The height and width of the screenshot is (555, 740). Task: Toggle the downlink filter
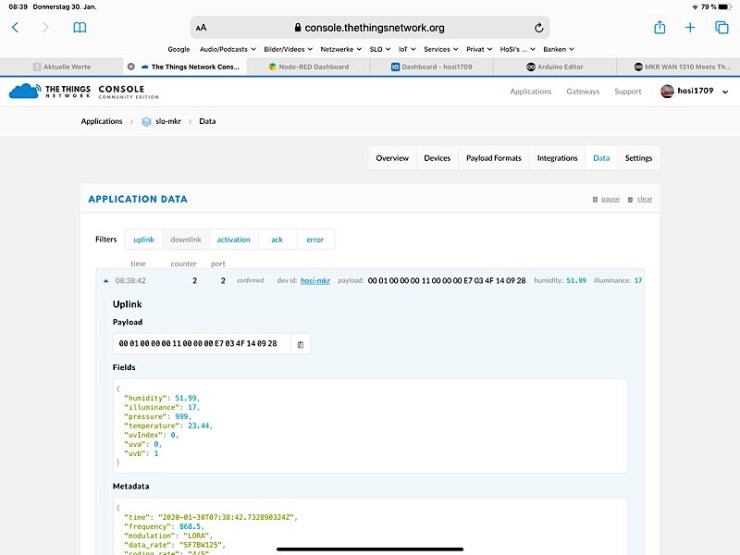(x=186, y=239)
